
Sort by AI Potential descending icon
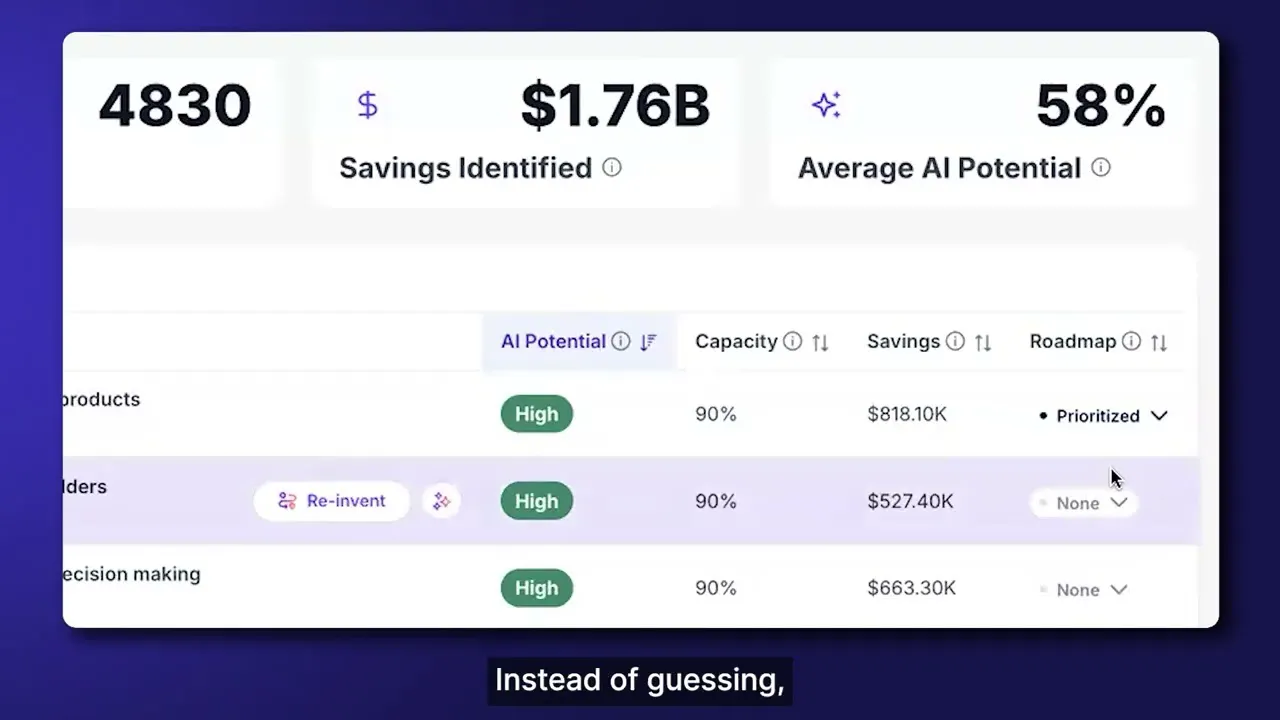click(x=648, y=342)
